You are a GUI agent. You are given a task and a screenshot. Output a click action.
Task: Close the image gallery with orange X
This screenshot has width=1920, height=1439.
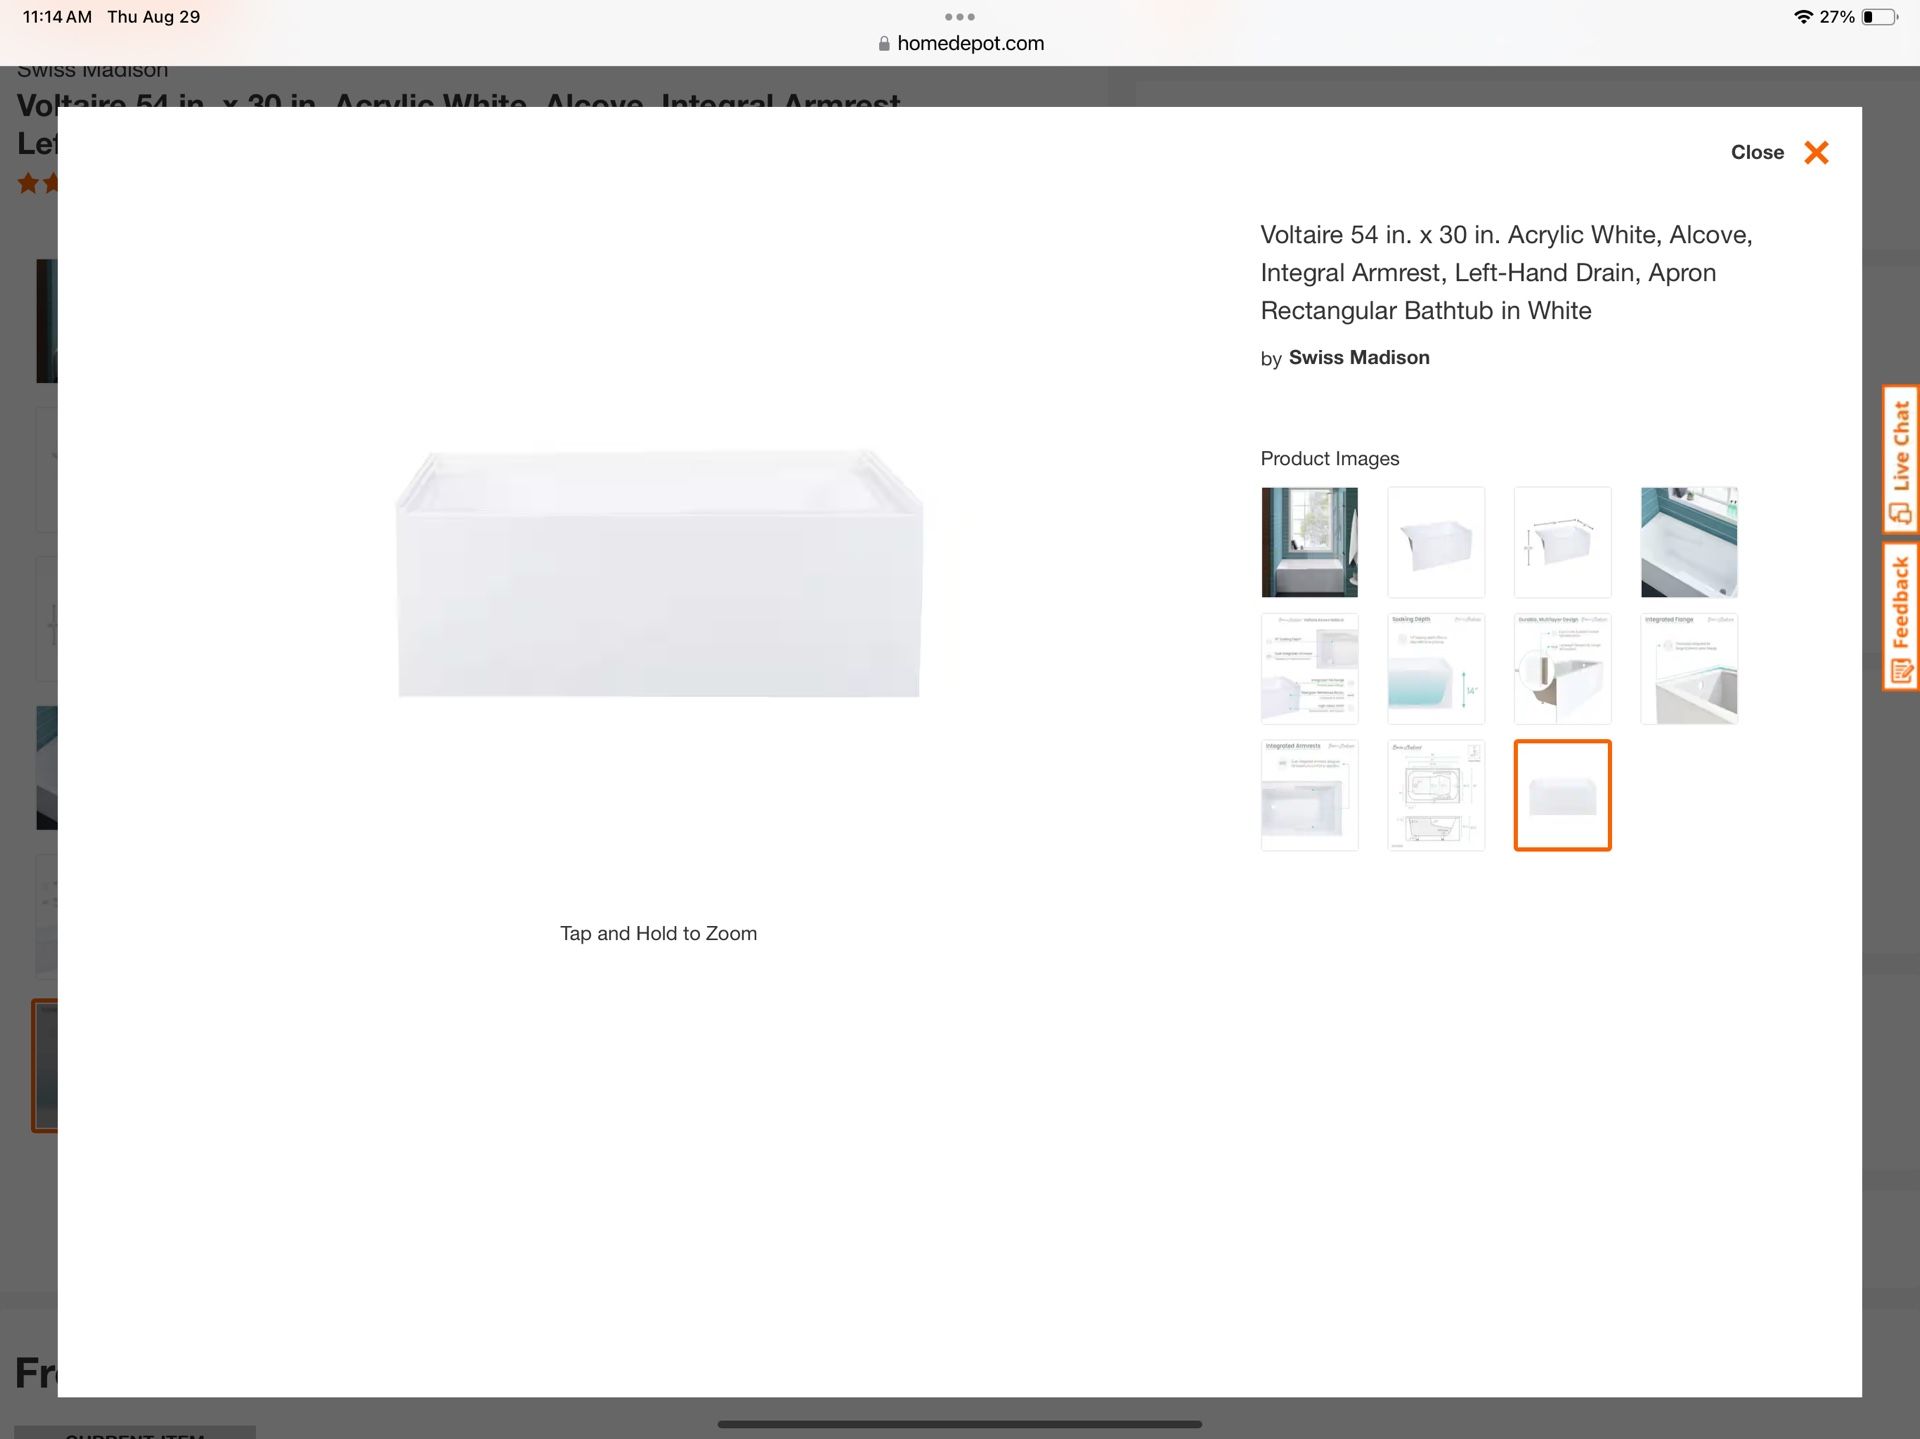pyautogui.click(x=1816, y=152)
